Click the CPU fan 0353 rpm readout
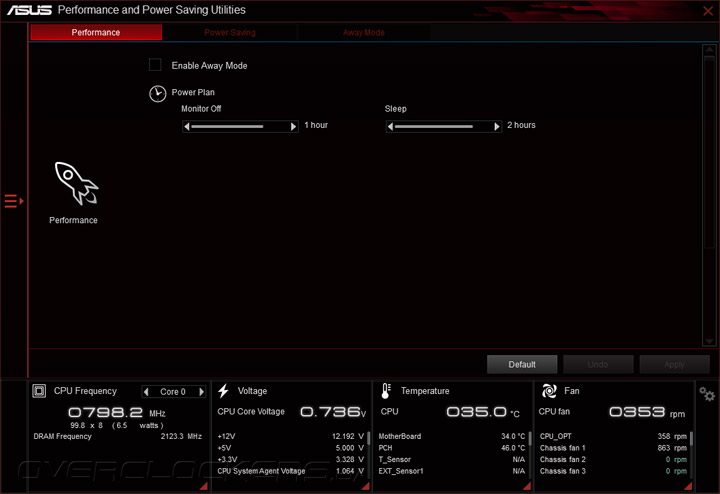 point(647,412)
